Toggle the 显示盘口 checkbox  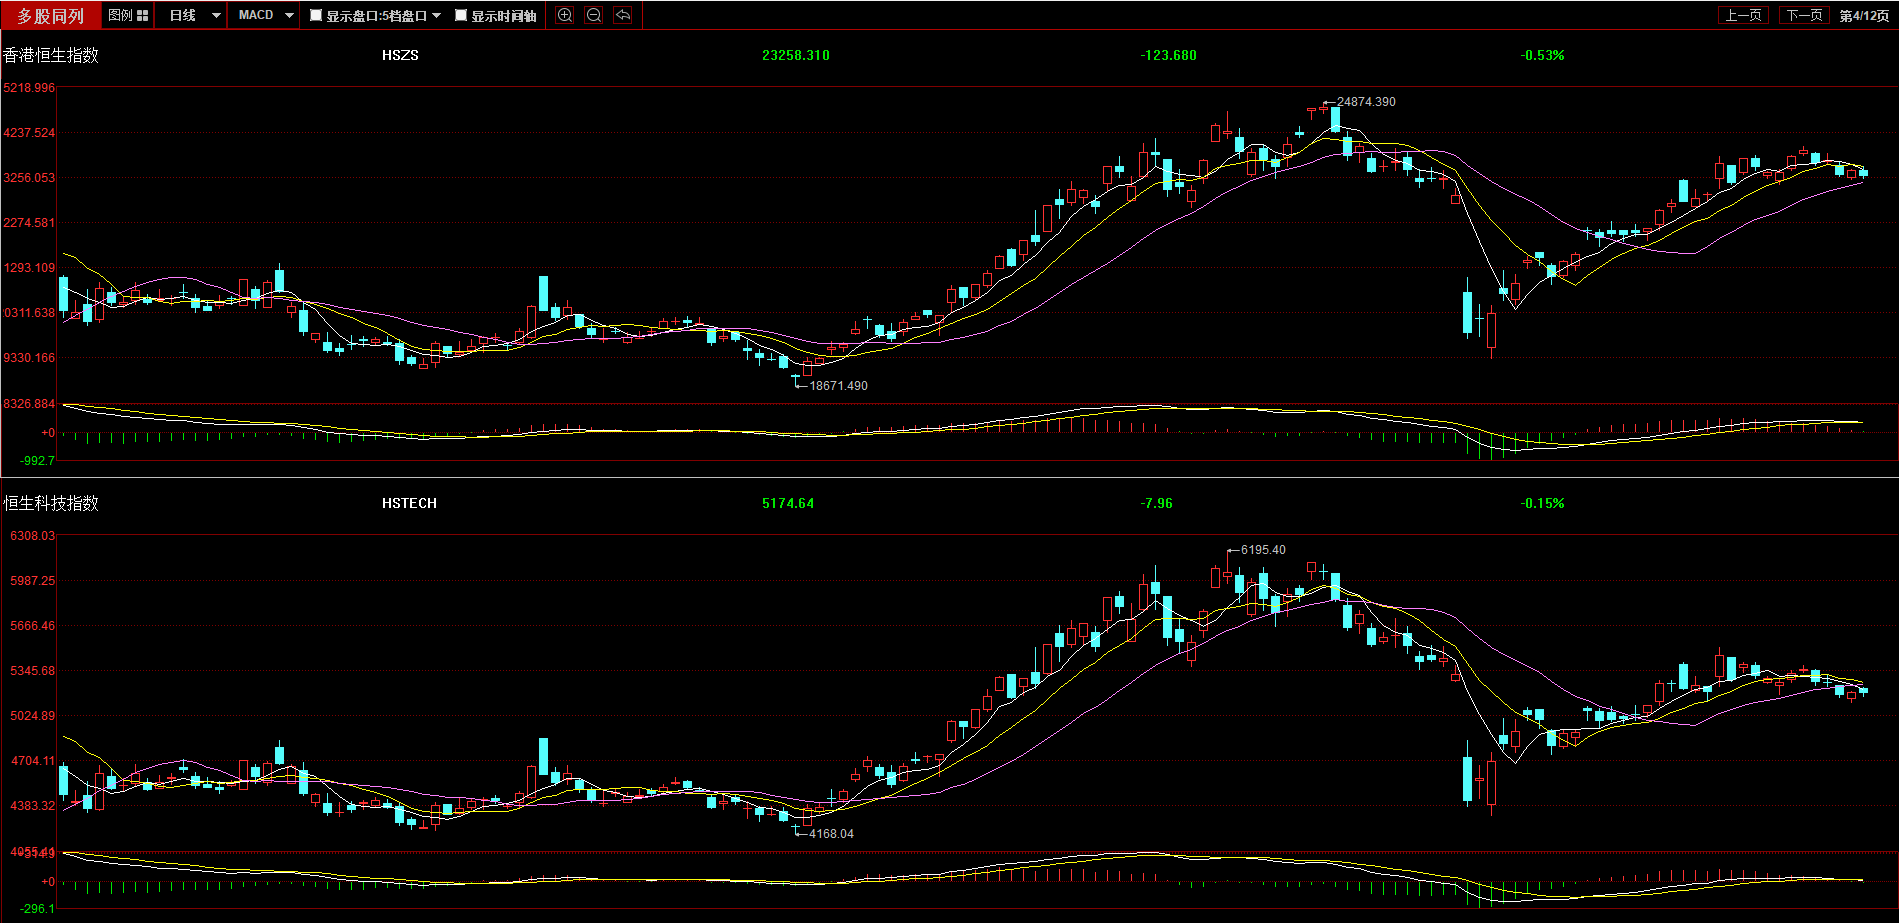click(316, 16)
